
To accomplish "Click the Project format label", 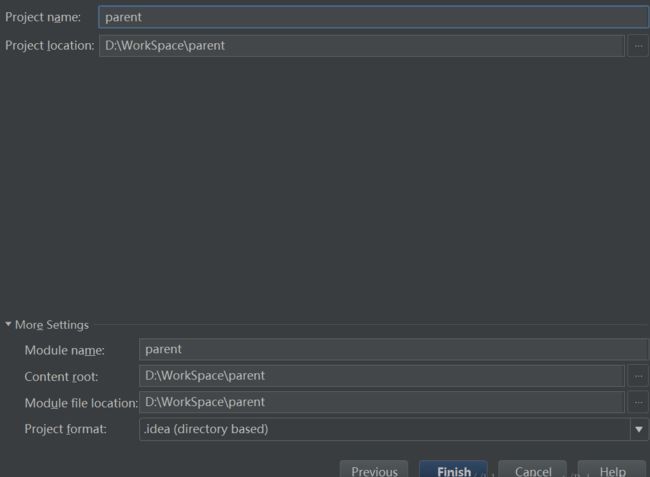I will (x=65, y=429).
